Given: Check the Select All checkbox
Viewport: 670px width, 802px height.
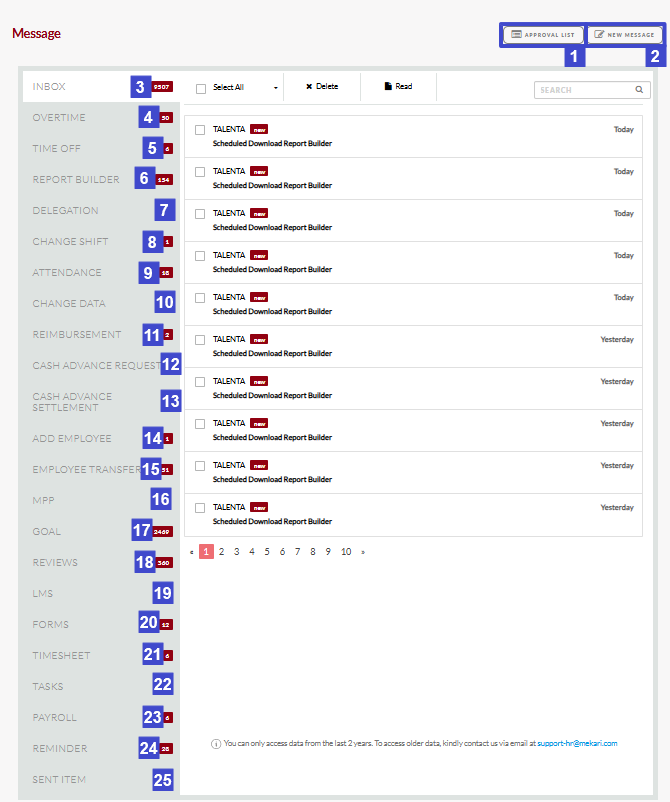Looking at the screenshot, I should 201,89.
